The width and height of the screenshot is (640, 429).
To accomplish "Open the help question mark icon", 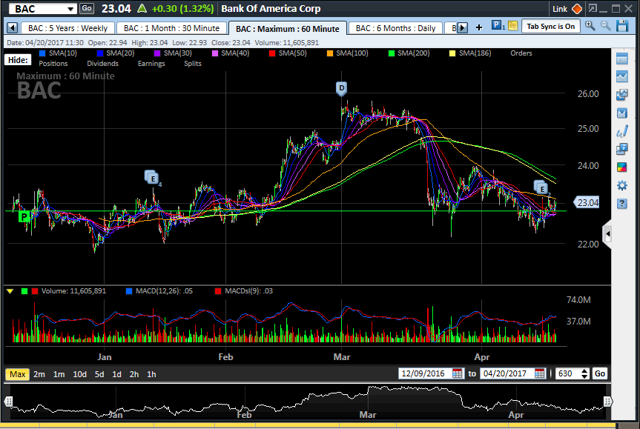I will tap(622, 203).
